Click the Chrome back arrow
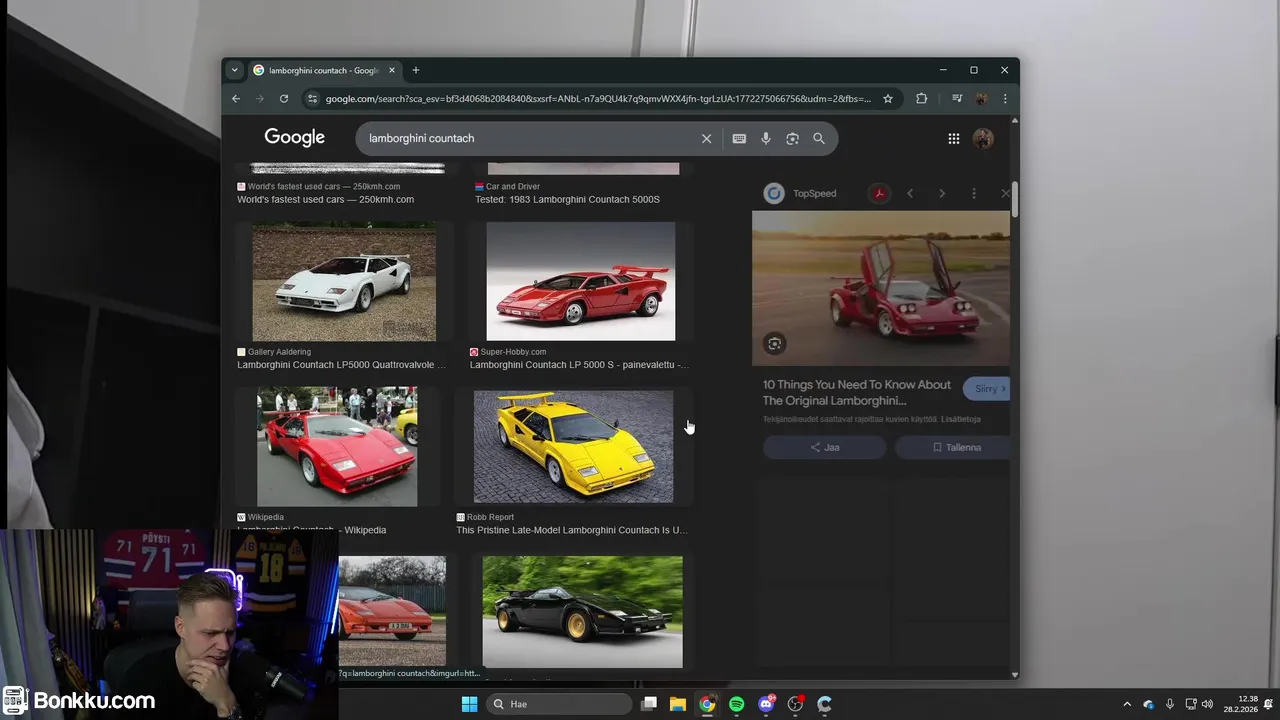This screenshot has height=720, width=1280. coord(236,99)
